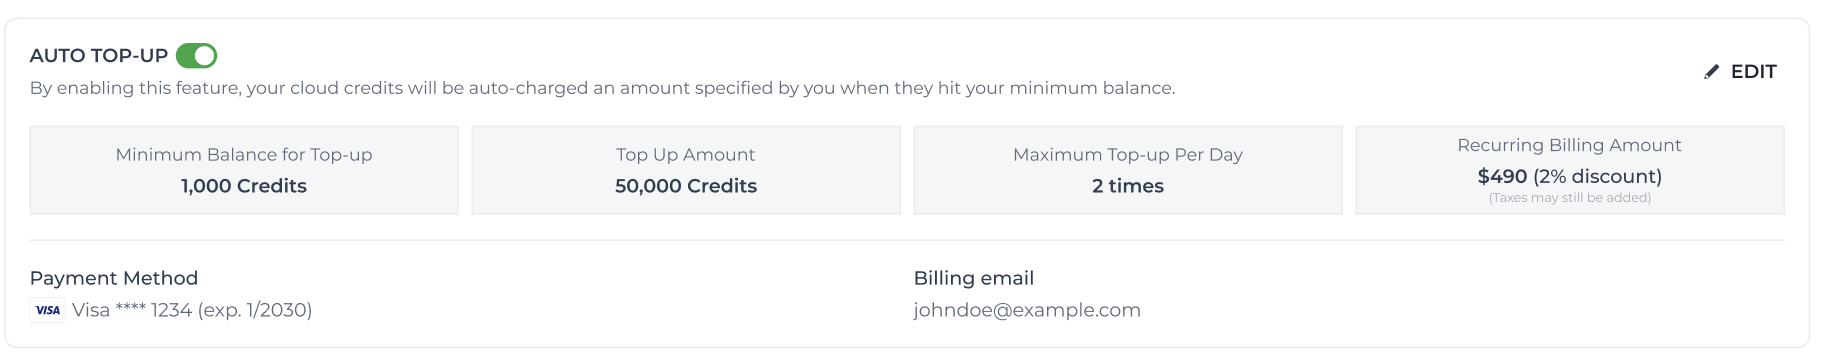Click the auto-charge feature description text

(603, 88)
